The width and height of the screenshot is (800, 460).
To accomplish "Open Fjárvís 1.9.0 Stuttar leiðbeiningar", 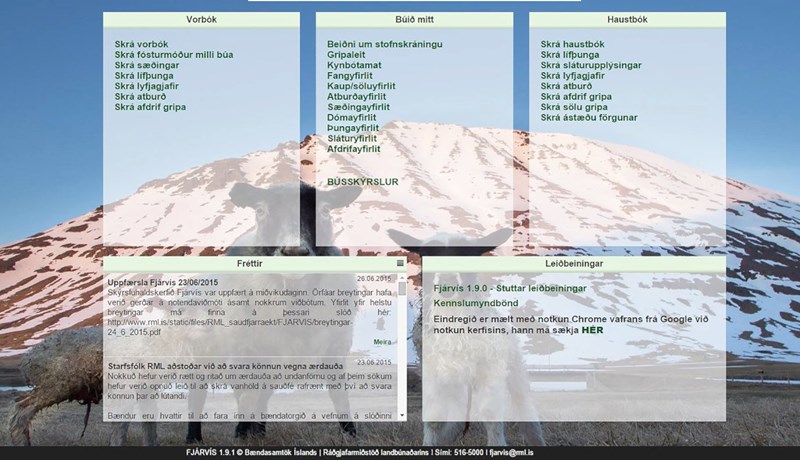I will click(x=510, y=288).
